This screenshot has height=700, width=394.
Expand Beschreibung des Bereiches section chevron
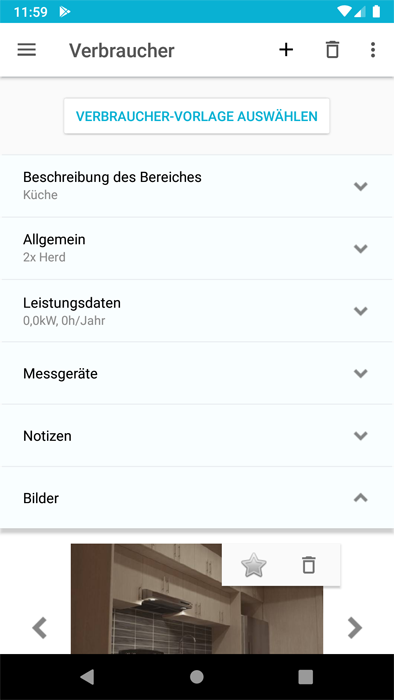pyautogui.click(x=360, y=186)
